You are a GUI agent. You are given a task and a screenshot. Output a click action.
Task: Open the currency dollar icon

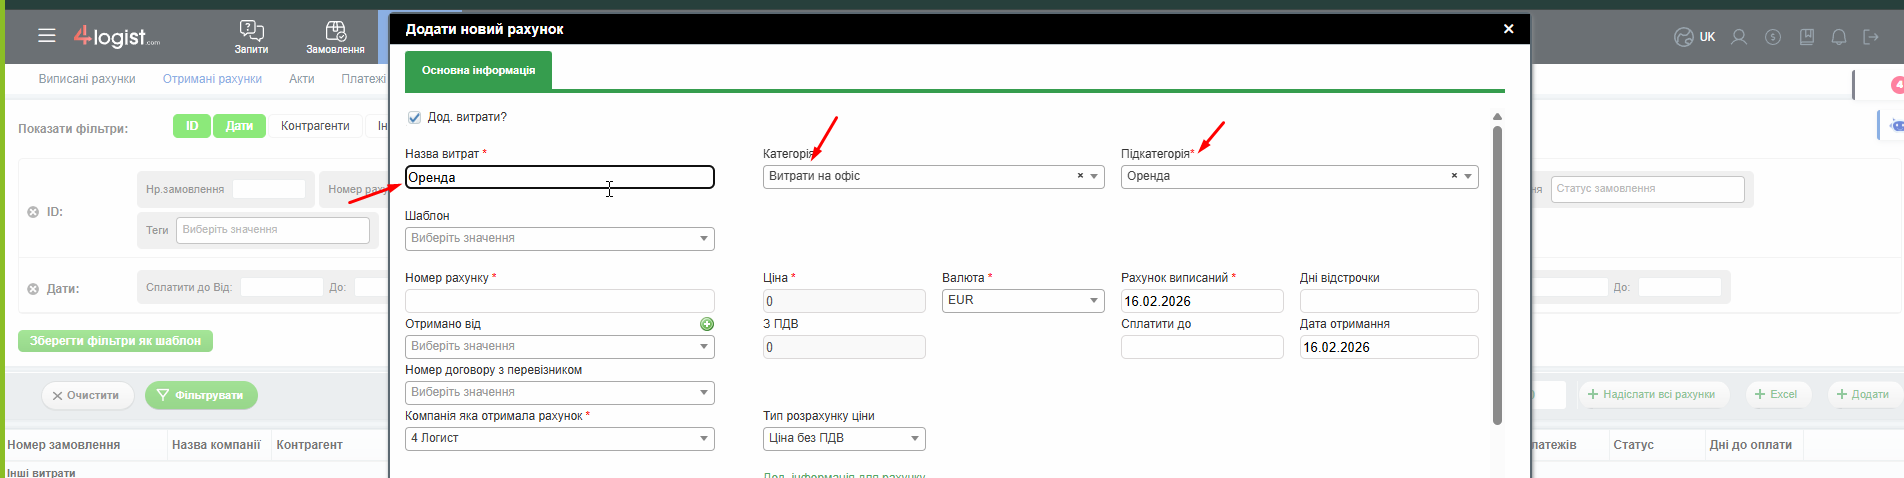pyautogui.click(x=1773, y=37)
